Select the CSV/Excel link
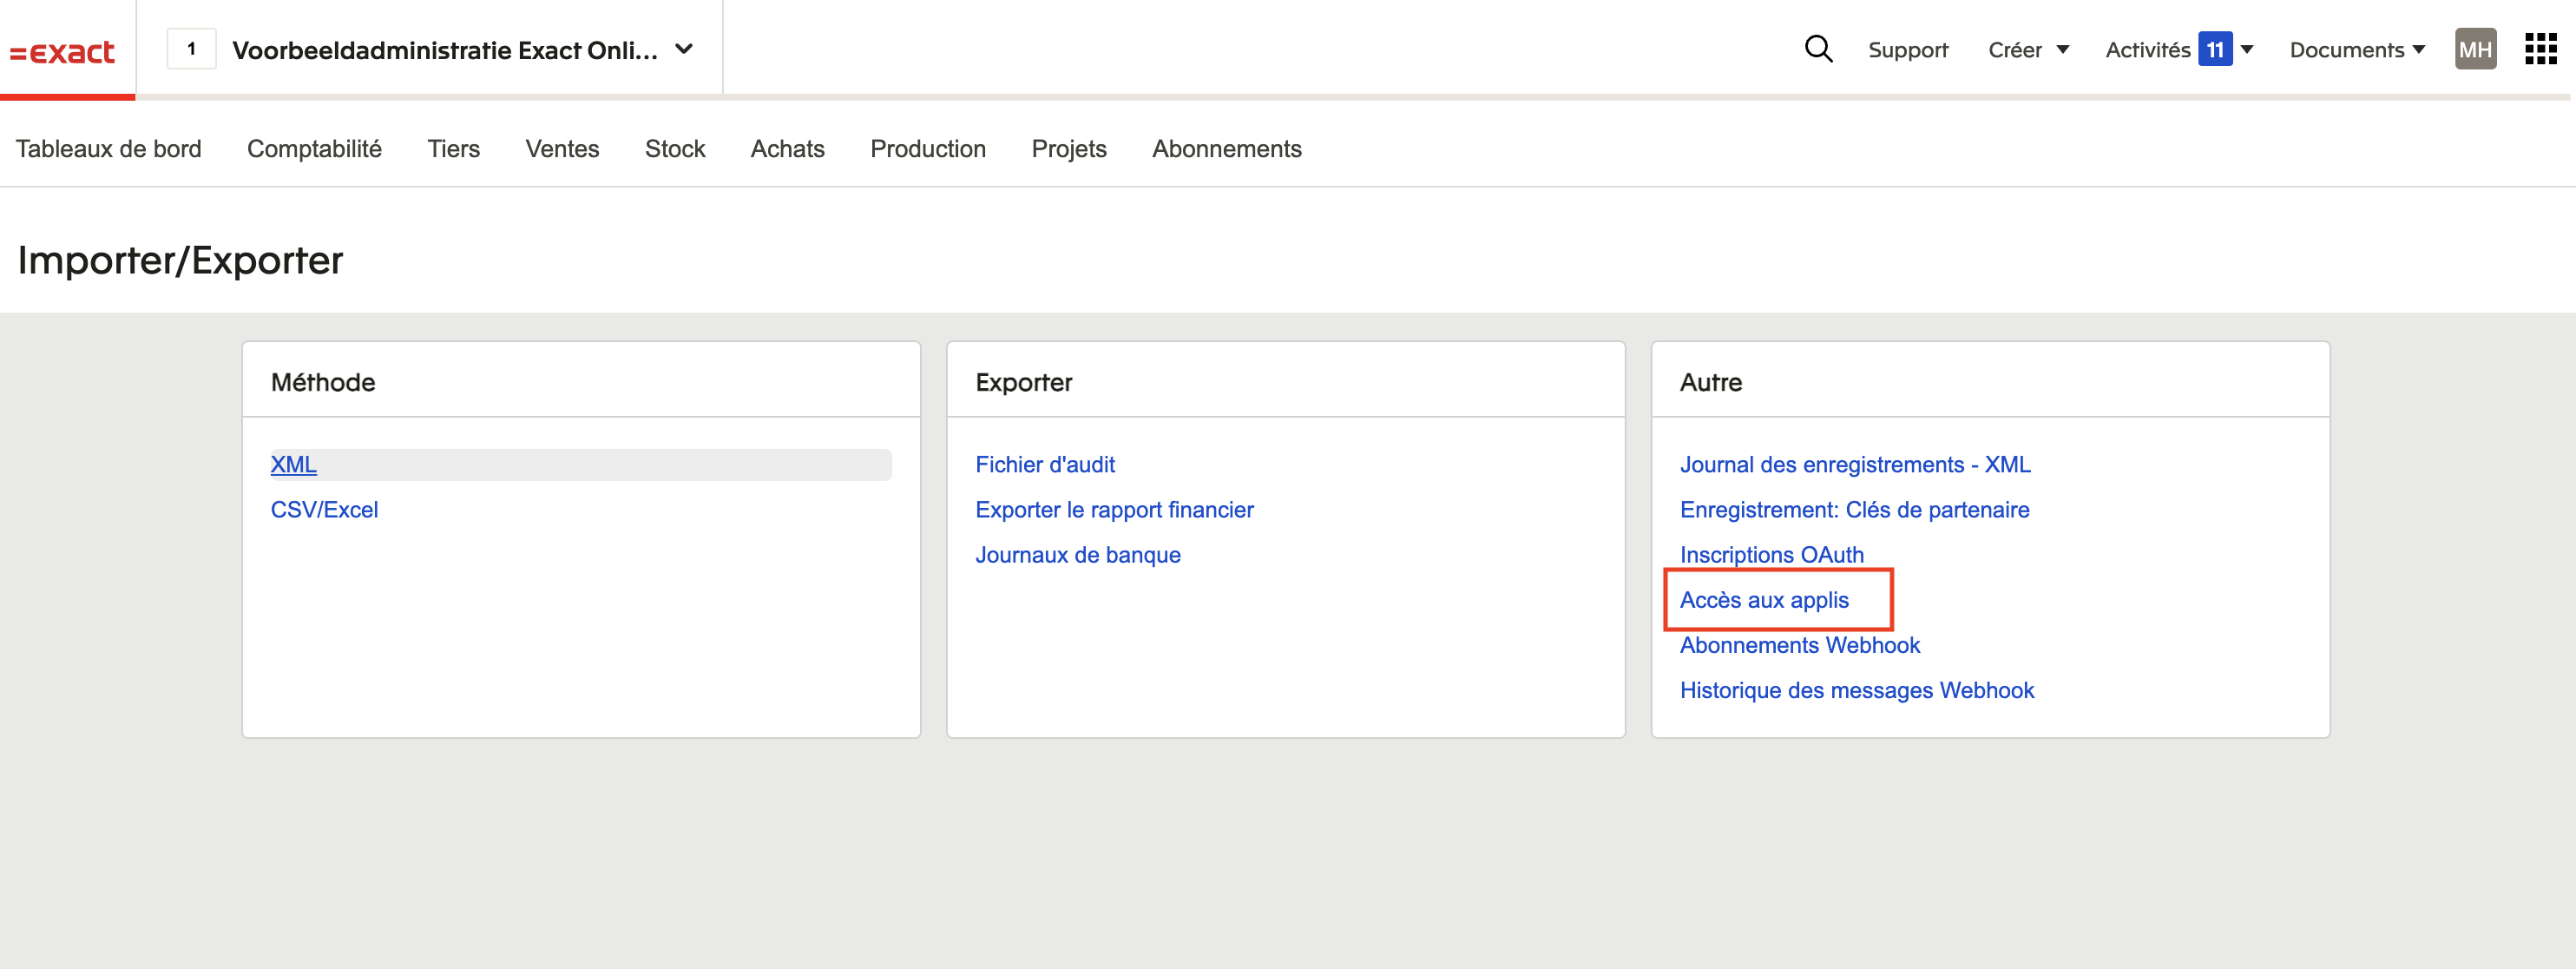 coord(324,510)
